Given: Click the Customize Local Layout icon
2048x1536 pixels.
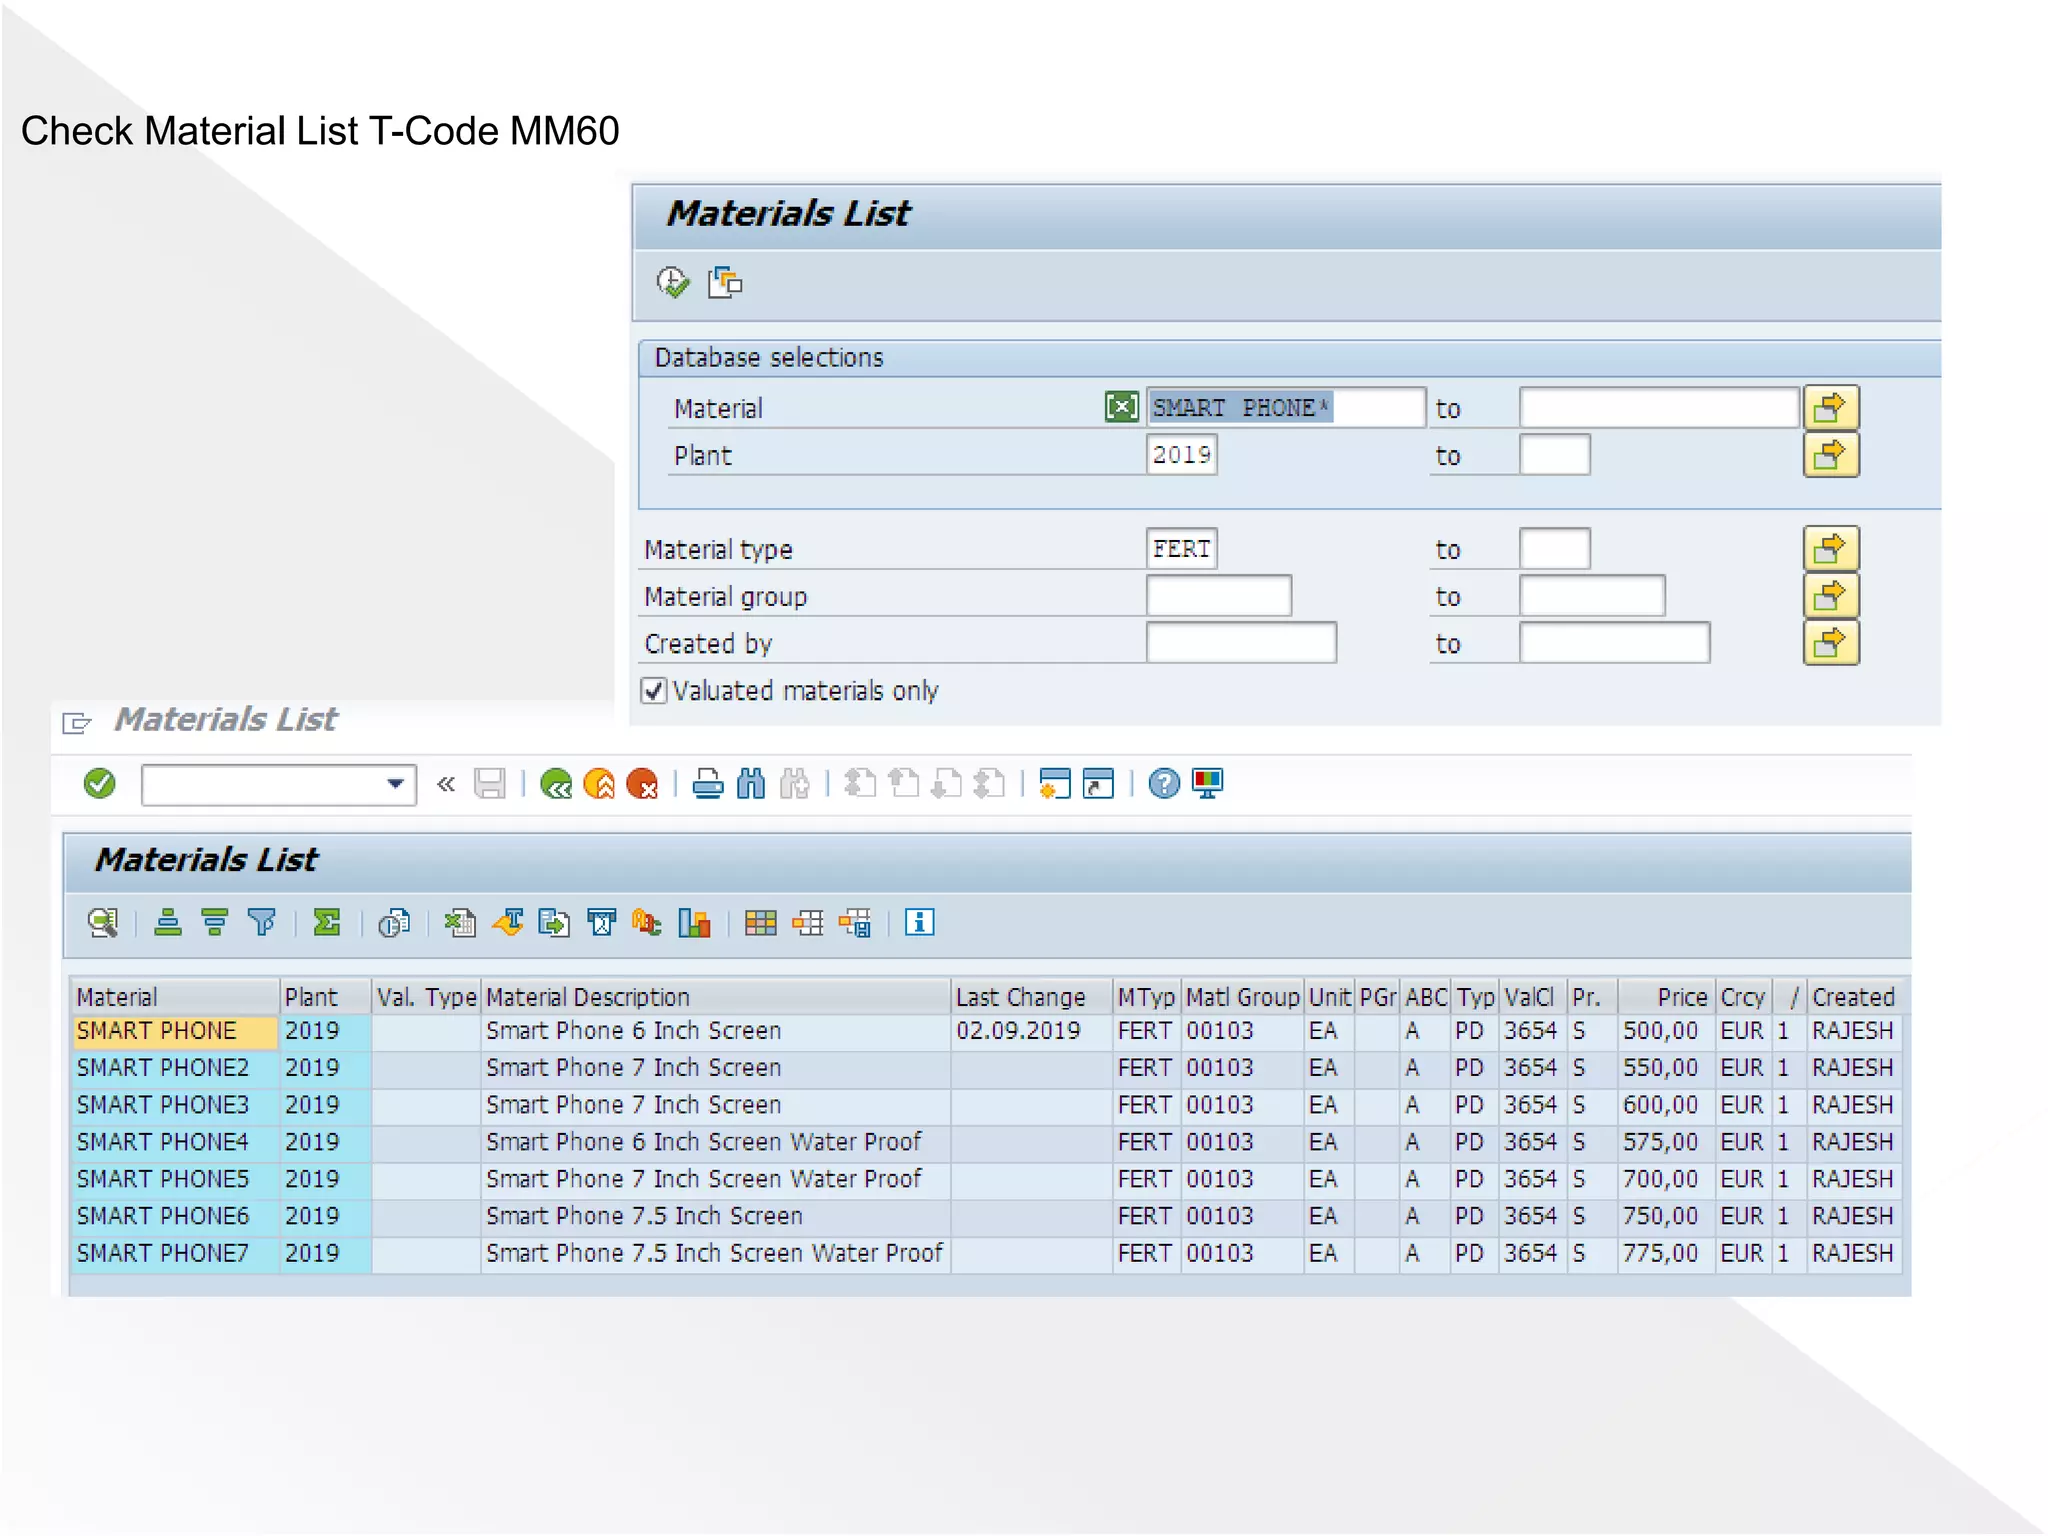Looking at the screenshot, I should pyautogui.click(x=1208, y=784).
